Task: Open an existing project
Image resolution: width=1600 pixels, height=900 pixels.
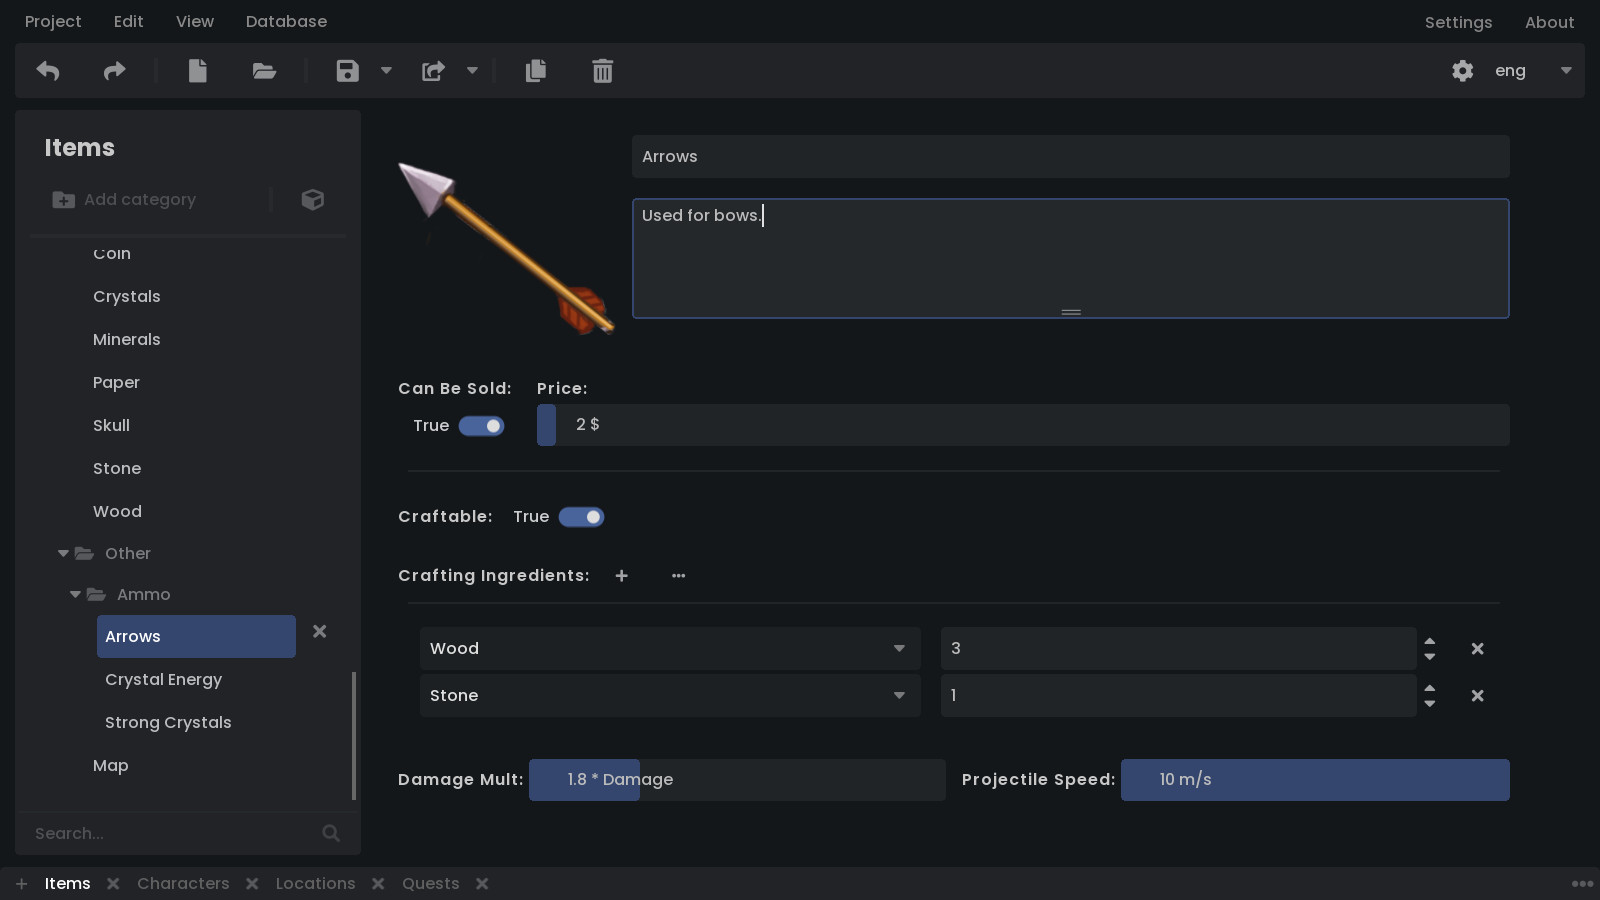Action: click(x=263, y=71)
